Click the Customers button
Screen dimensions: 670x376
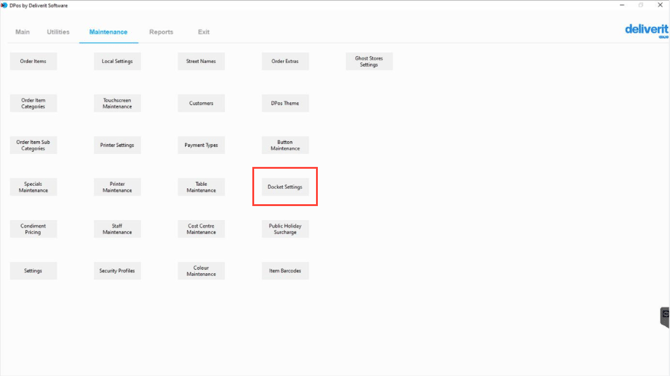pyautogui.click(x=201, y=103)
